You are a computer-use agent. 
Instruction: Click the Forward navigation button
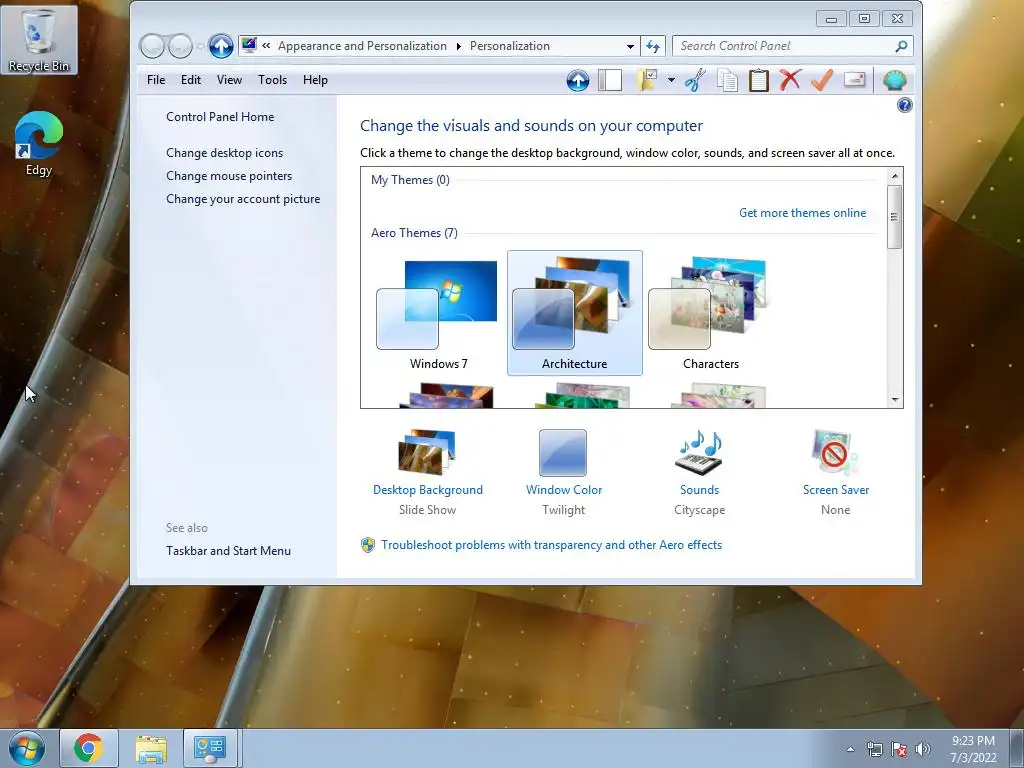tap(180, 46)
